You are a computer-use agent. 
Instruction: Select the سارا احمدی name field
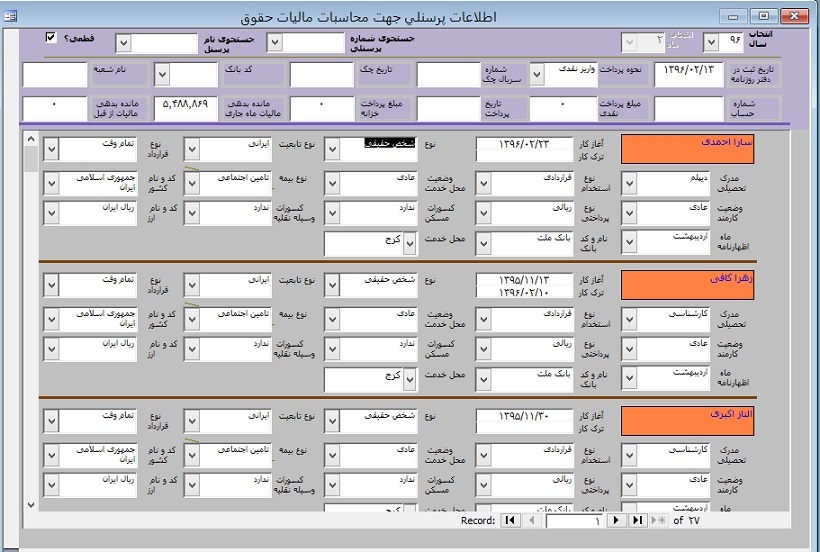687,149
